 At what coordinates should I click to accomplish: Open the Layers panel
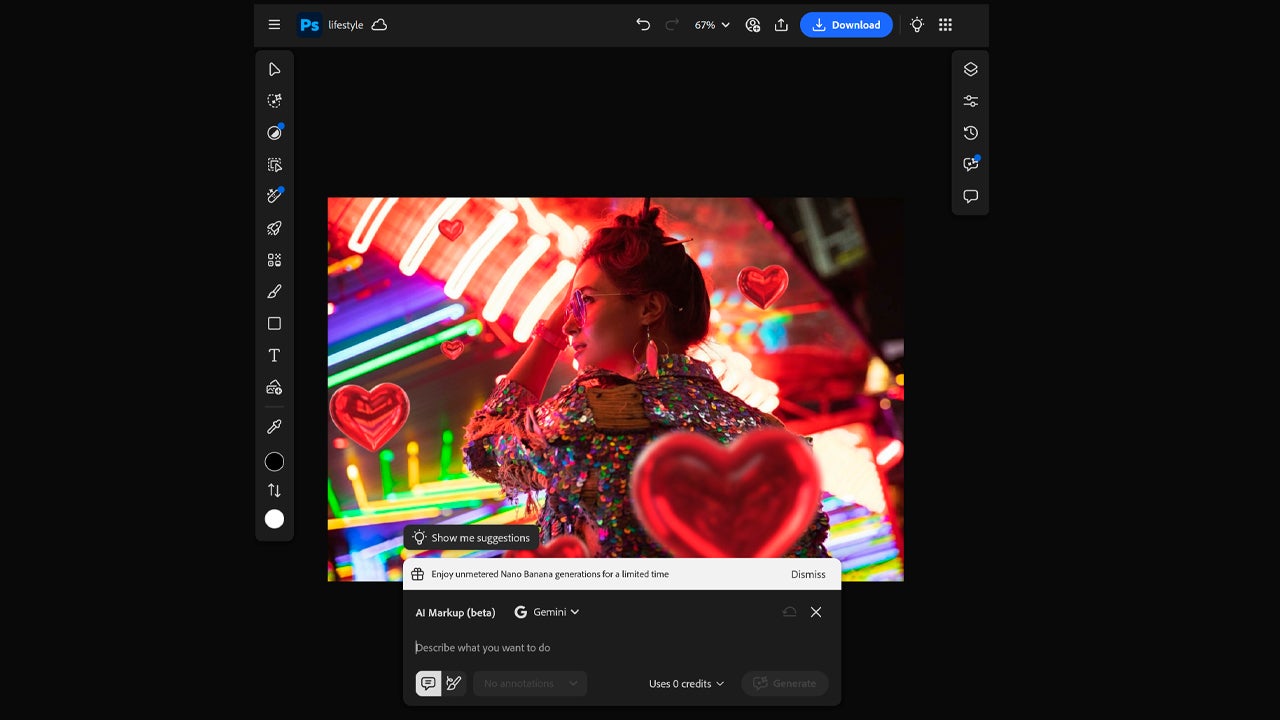(970, 69)
